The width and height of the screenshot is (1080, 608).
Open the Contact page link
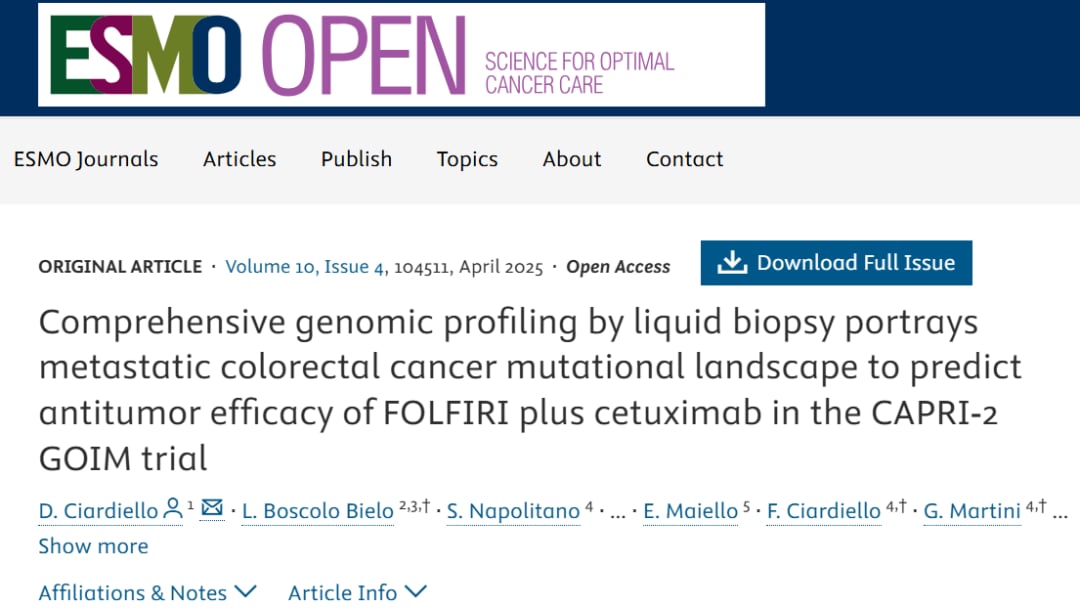point(684,159)
